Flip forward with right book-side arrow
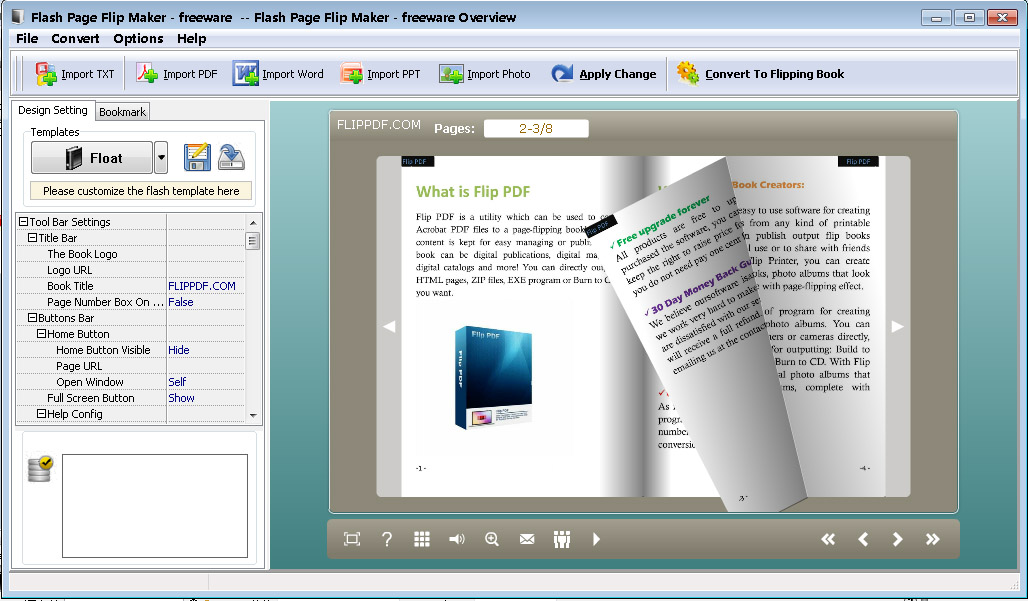 pos(897,326)
